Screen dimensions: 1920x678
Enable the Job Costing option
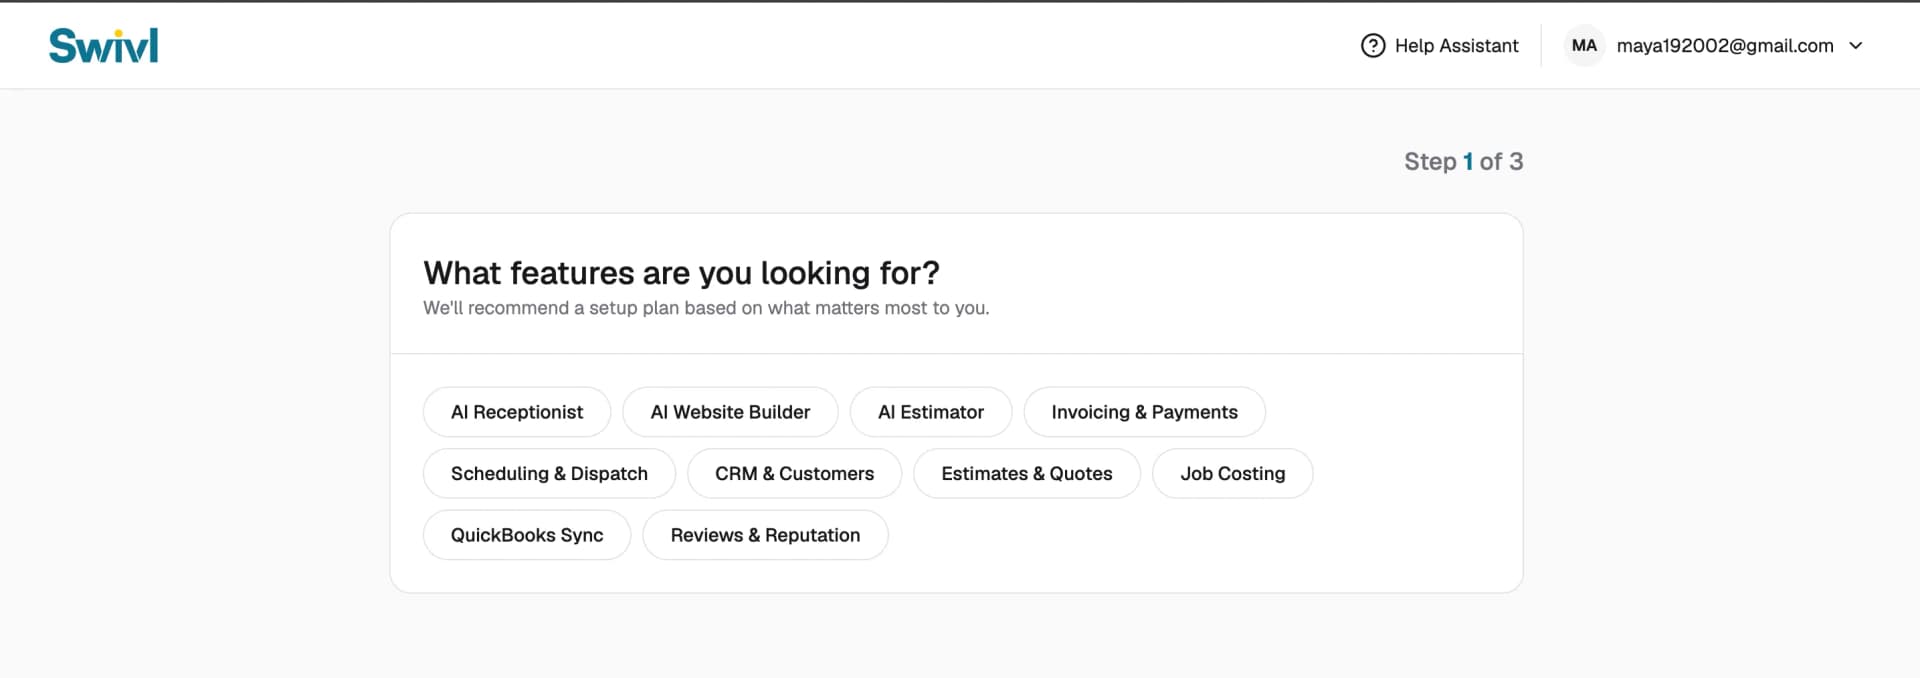coord(1232,474)
